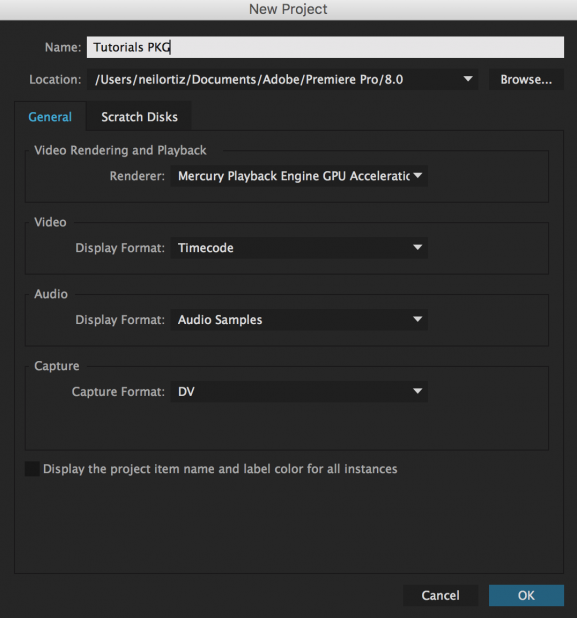
Task: Open the Location path dropdown
Action: pyautogui.click(x=282, y=79)
